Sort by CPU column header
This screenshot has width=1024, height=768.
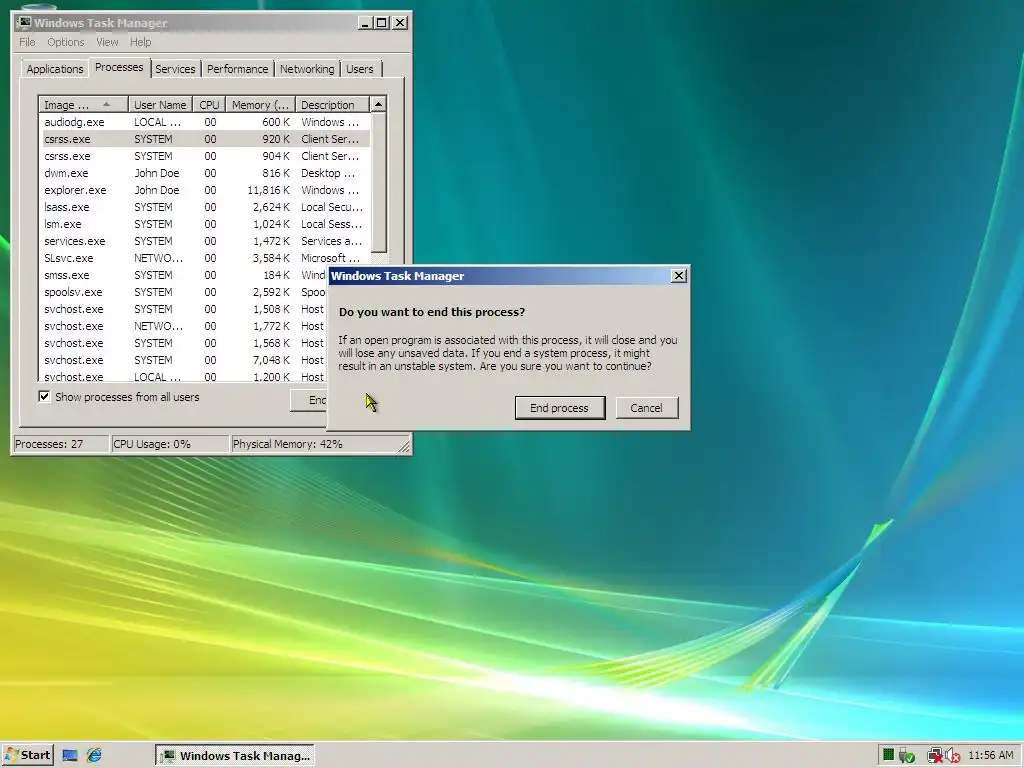coord(209,104)
